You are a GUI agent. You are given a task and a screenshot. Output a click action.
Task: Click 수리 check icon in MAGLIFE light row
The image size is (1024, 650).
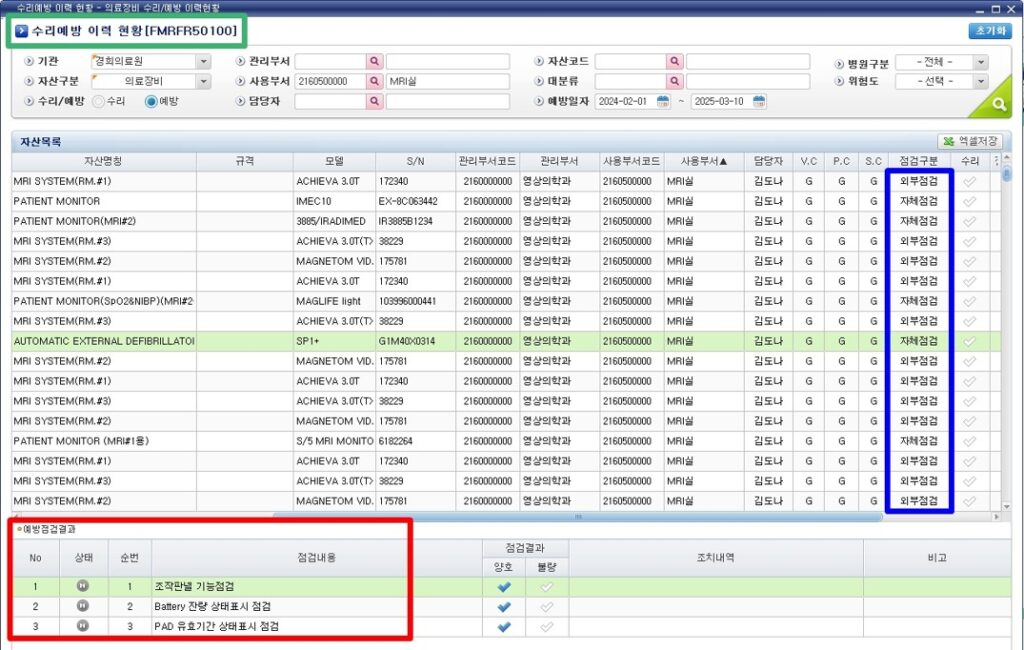[970, 301]
